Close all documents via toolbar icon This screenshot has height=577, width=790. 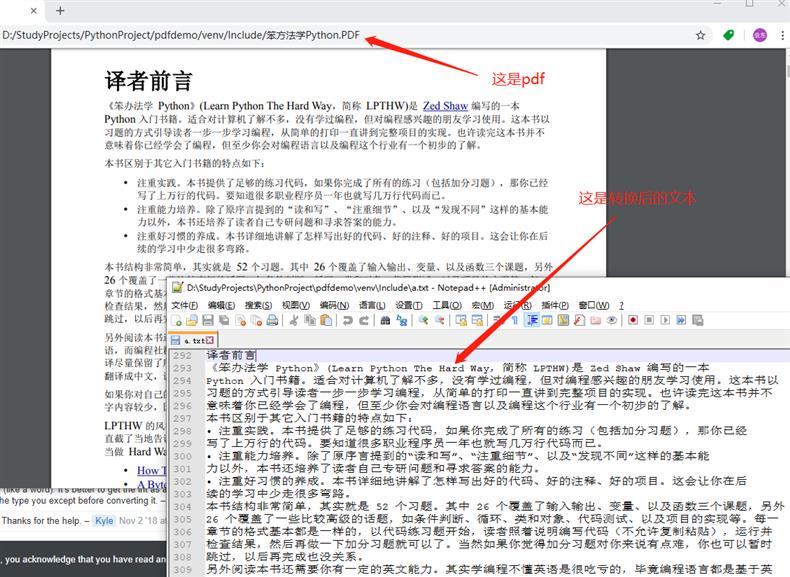coord(257,320)
